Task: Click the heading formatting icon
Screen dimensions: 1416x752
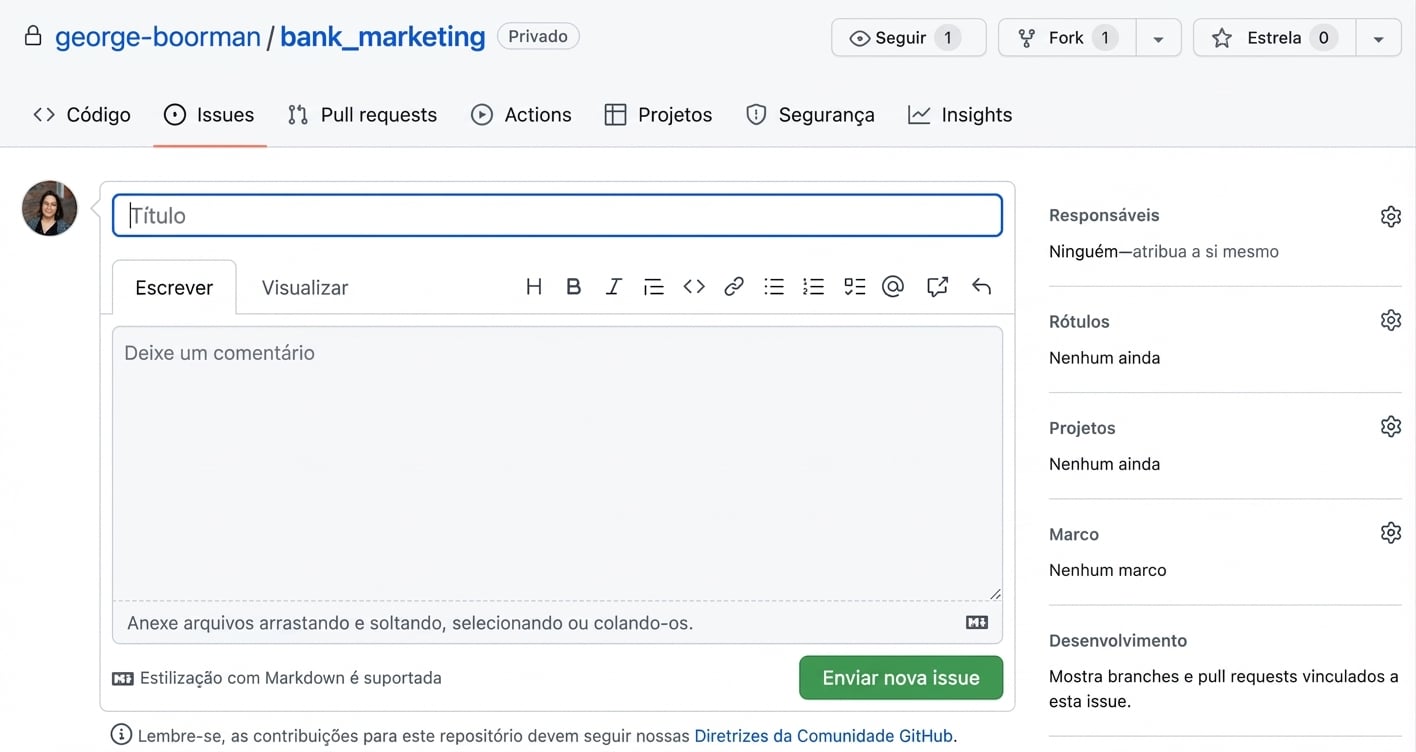Action: pos(534,287)
